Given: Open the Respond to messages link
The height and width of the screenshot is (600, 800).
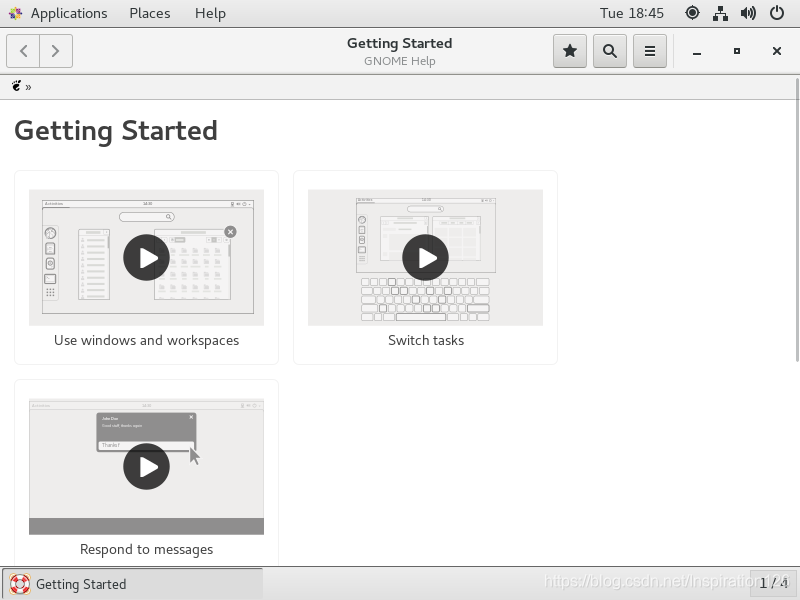Looking at the screenshot, I should coord(146,549).
